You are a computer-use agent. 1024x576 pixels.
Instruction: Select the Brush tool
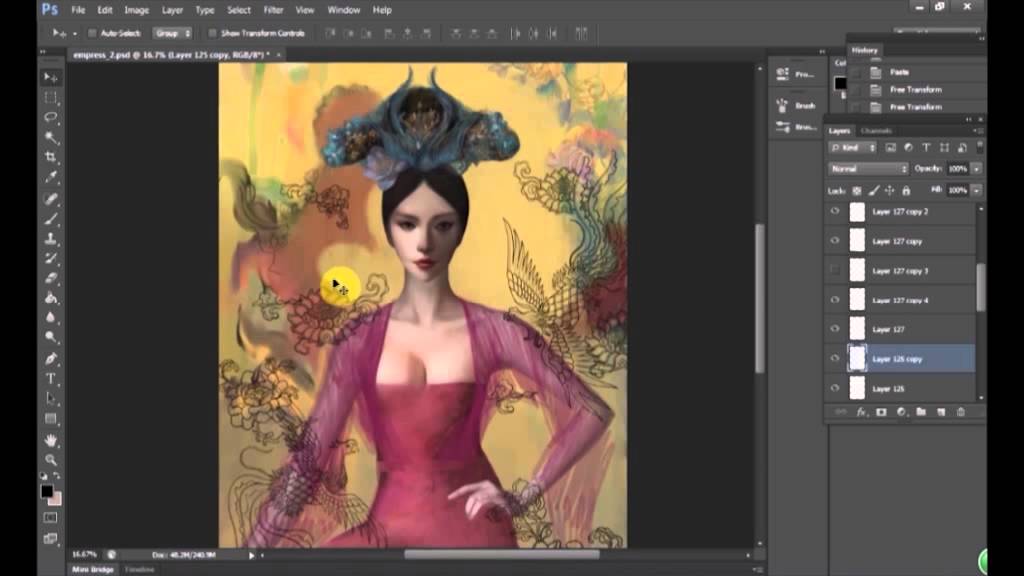tap(51, 219)
